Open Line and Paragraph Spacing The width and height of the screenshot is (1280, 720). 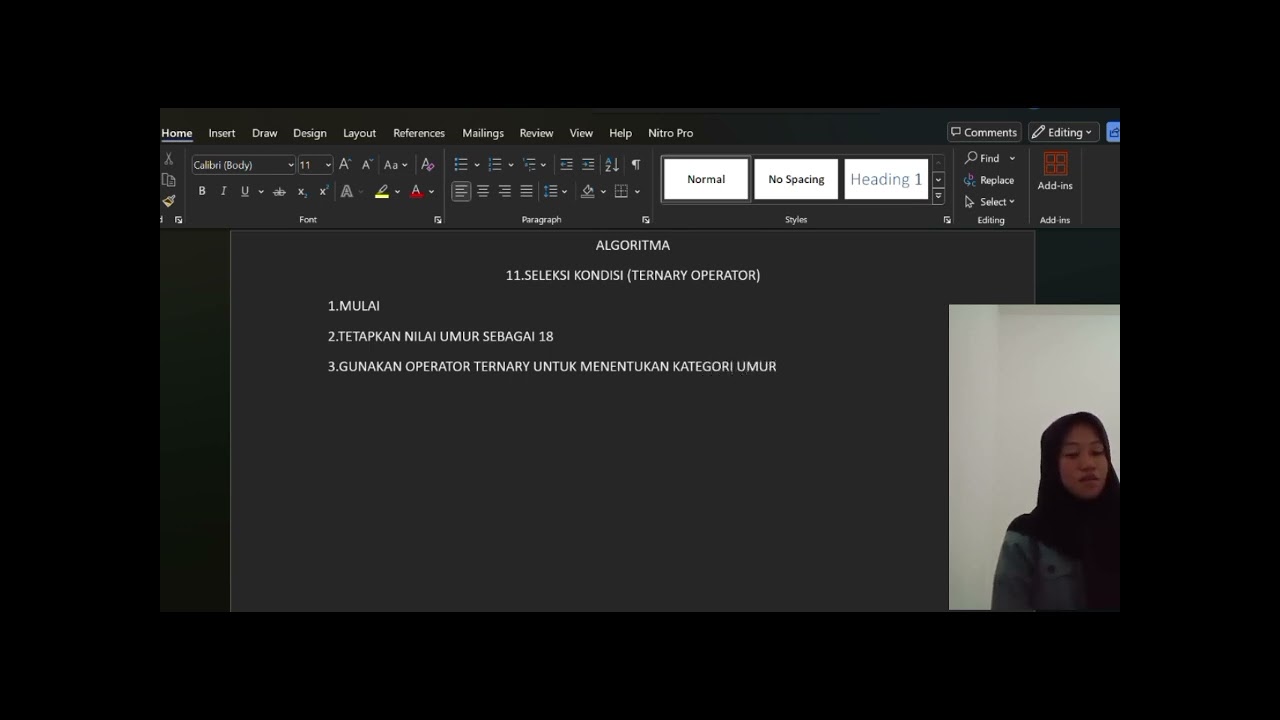pyautogui.click(x=554, y=191)
